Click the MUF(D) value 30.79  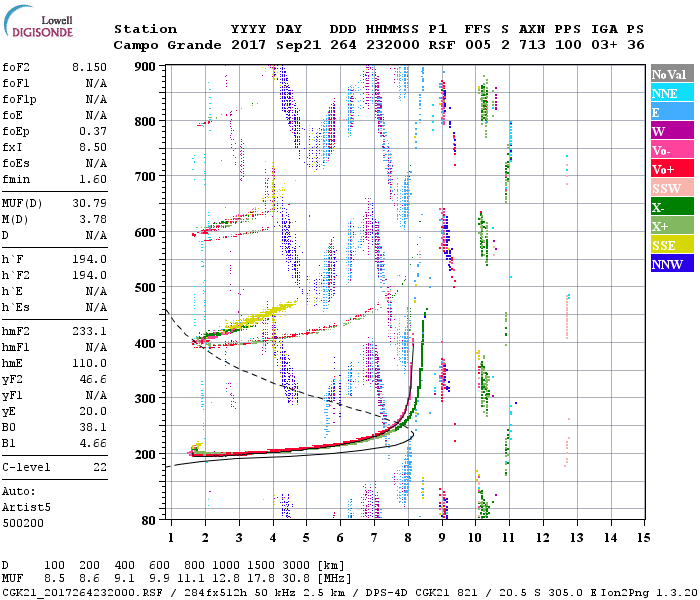tap(89, 204)
